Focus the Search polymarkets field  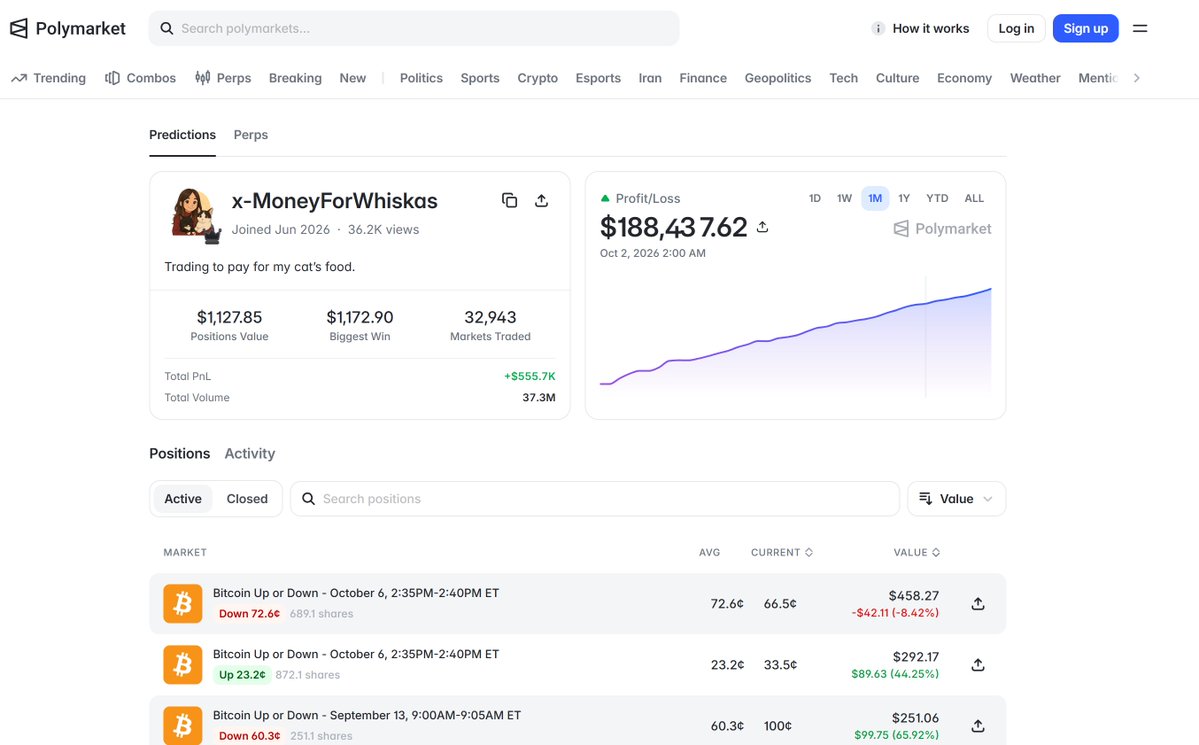414,28
